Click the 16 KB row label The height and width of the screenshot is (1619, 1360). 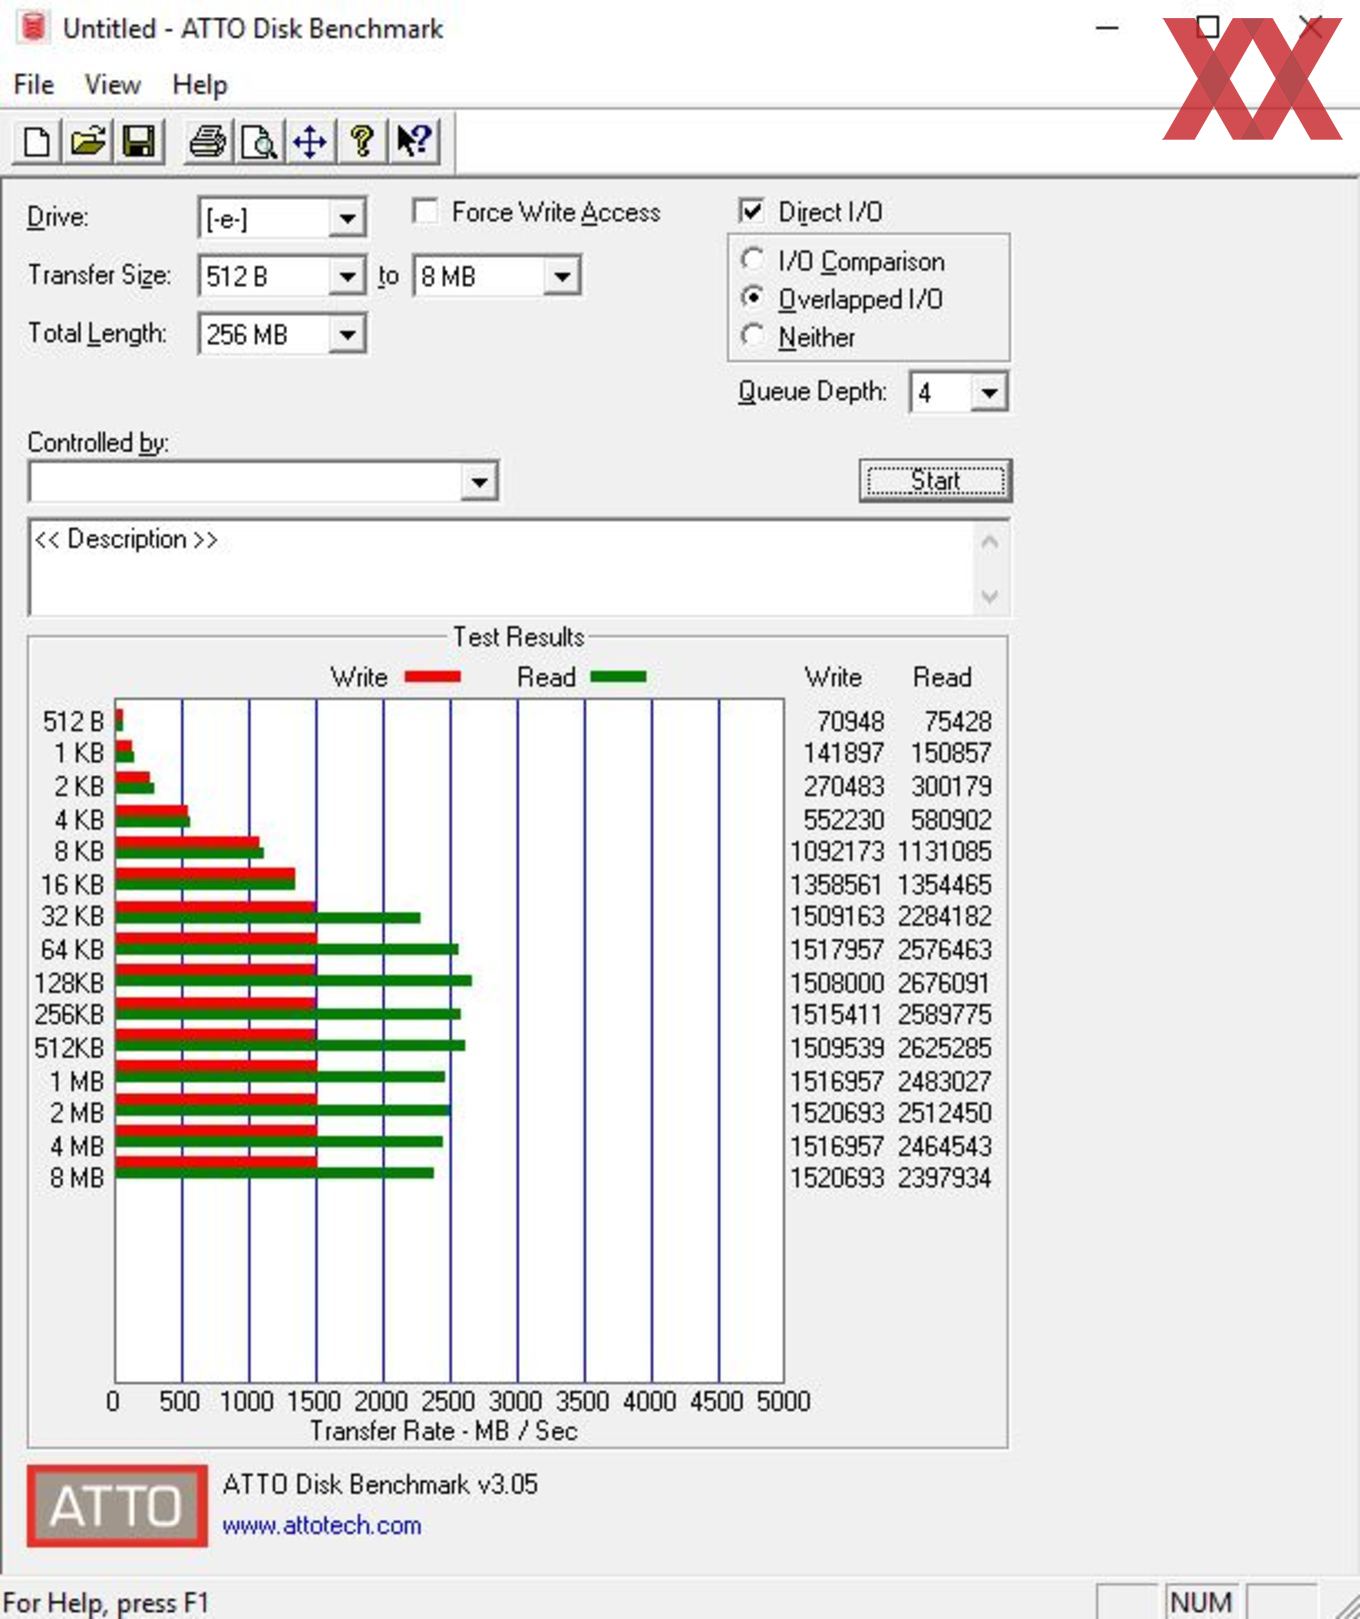(72, 884)
